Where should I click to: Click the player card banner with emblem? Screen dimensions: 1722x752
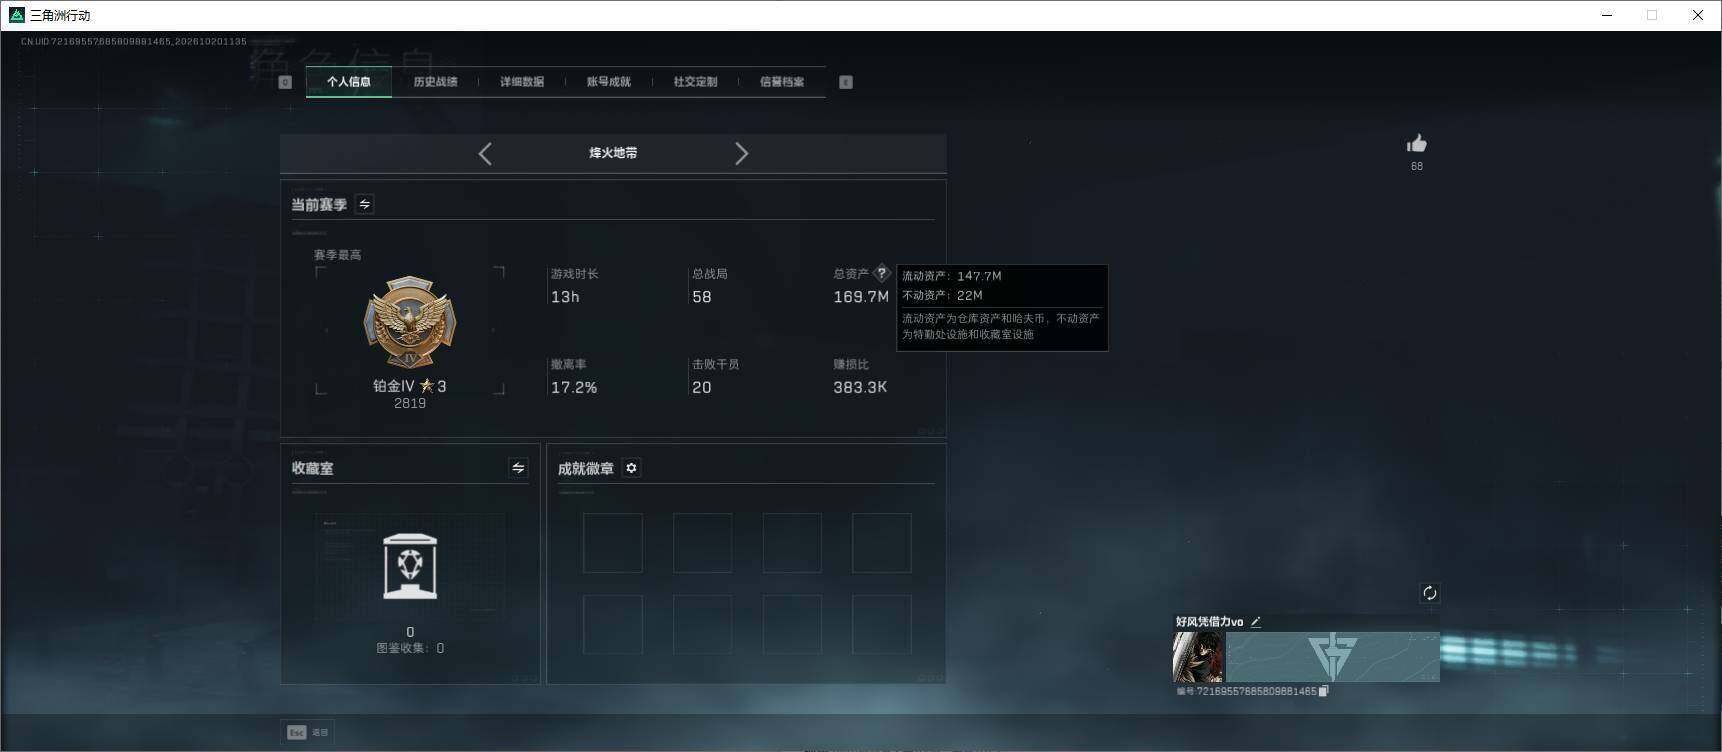coord(1333,657)
